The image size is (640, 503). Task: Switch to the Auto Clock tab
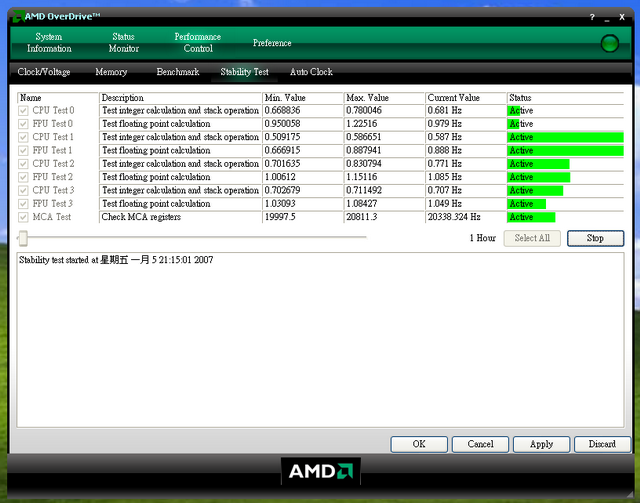[x=311, y=72]
